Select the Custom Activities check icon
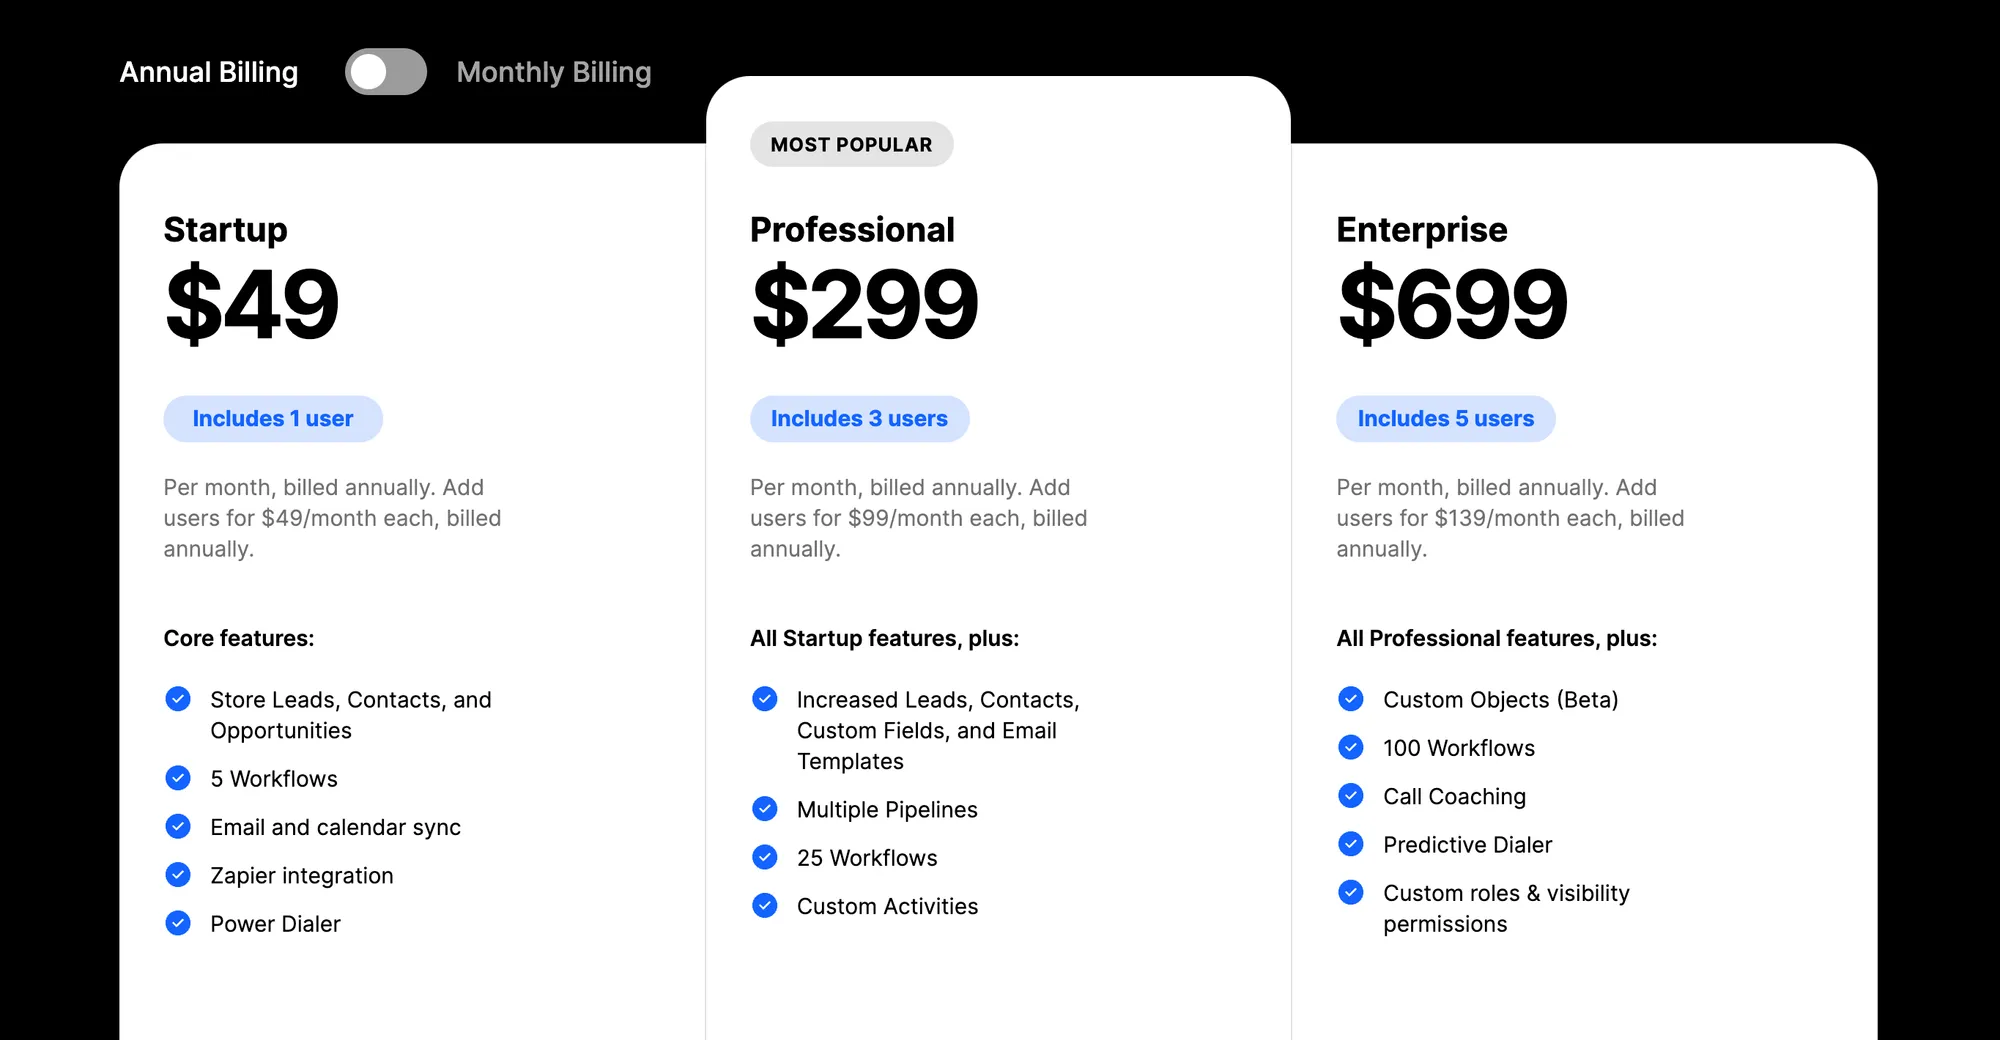Viewport: 2000px width, 1040px height. coord(764,905)
